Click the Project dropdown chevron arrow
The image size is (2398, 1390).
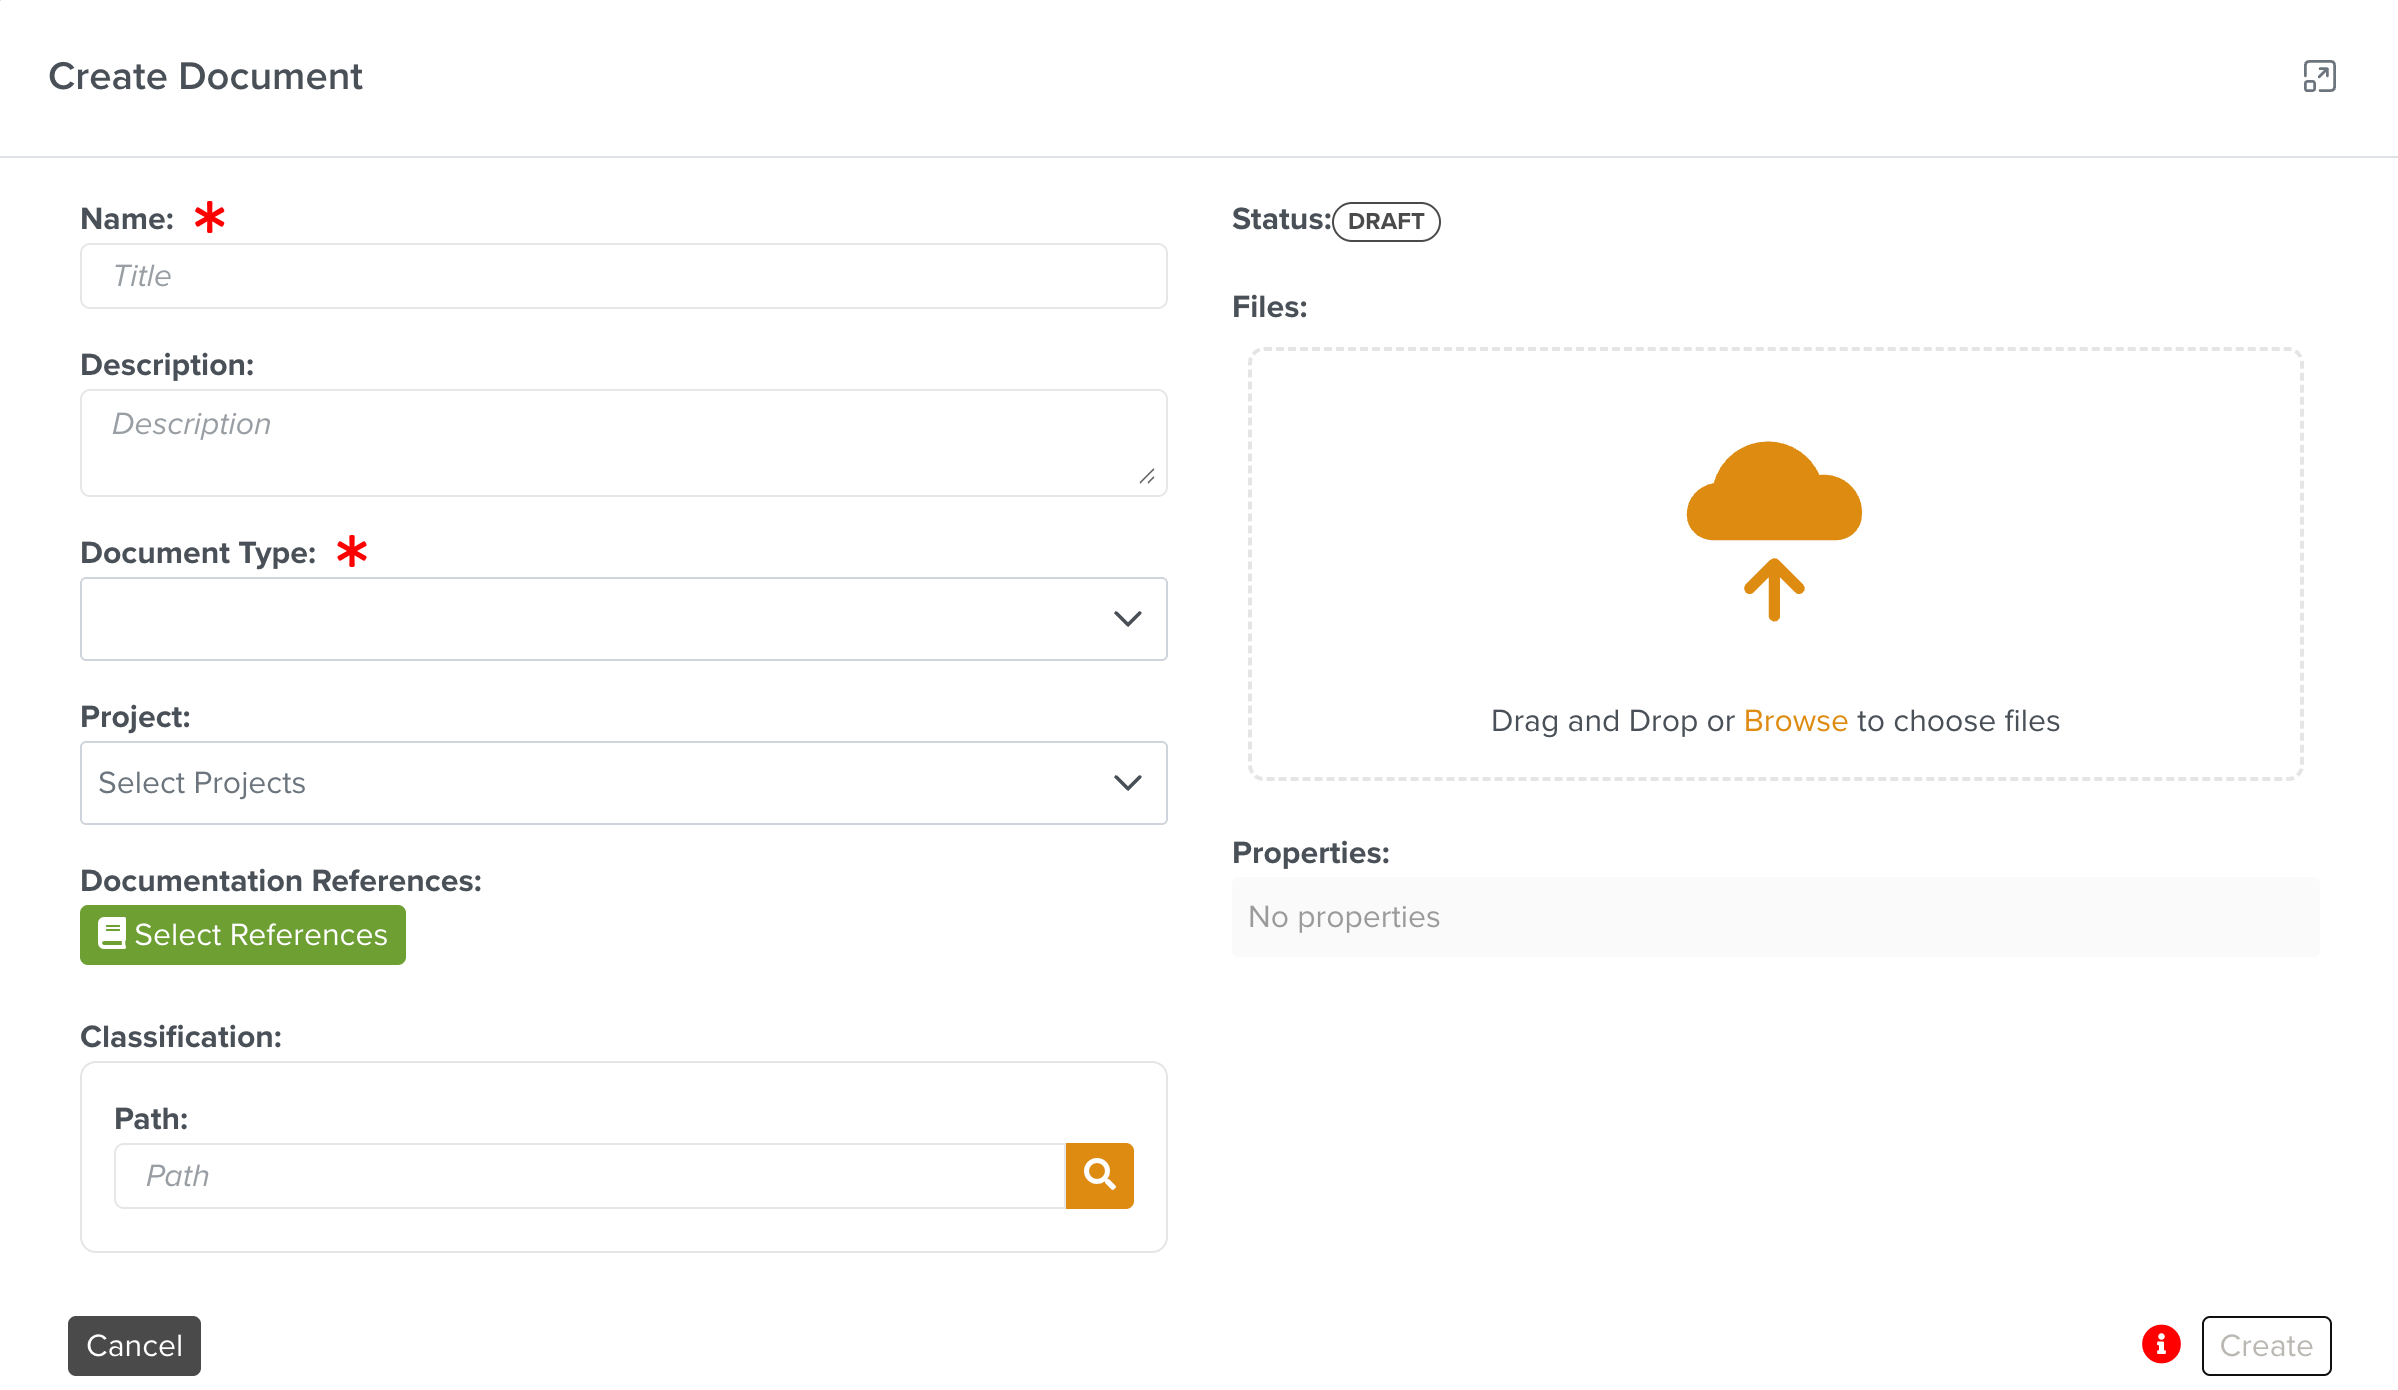[x=1127, y=782]
